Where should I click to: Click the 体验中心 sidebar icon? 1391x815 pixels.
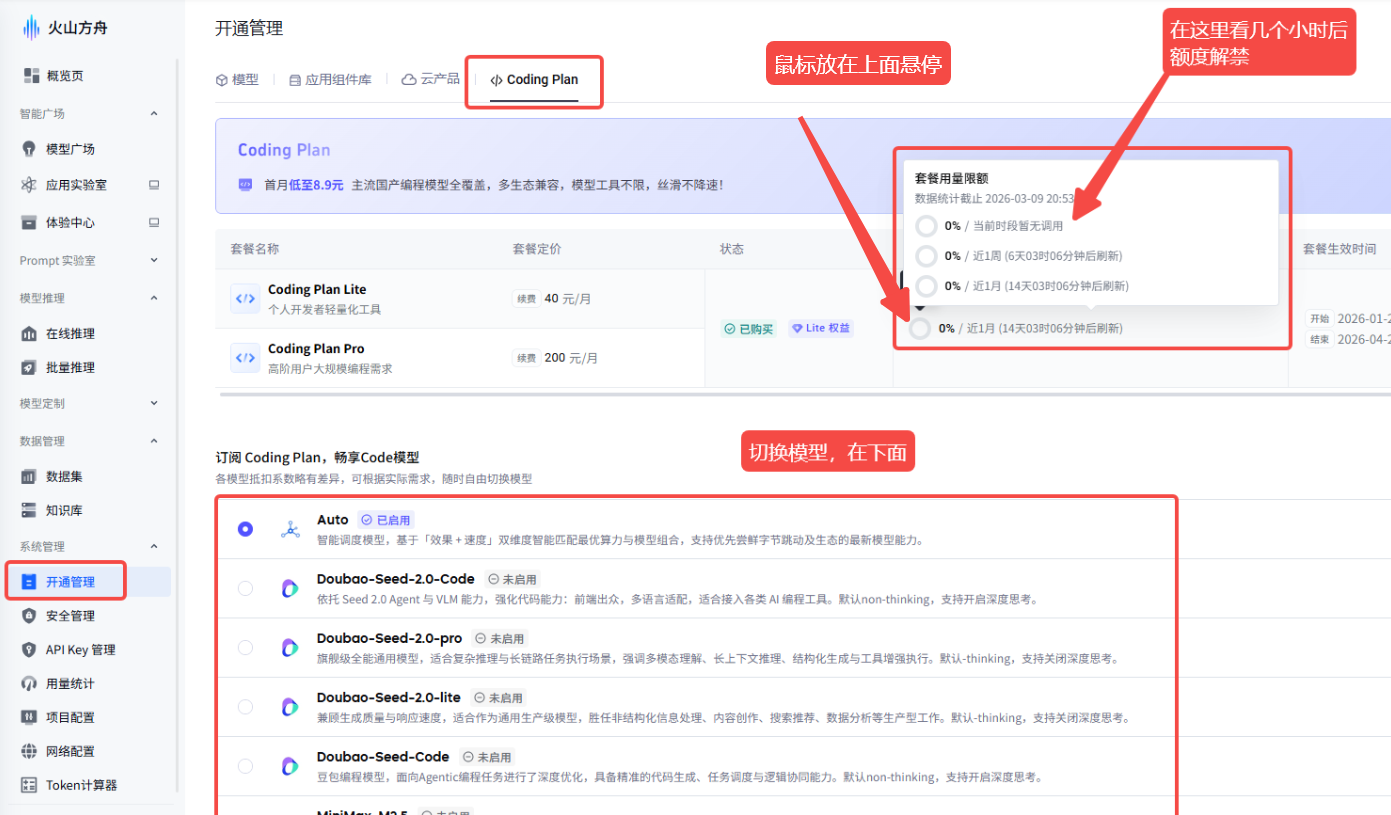click(29, 222)
